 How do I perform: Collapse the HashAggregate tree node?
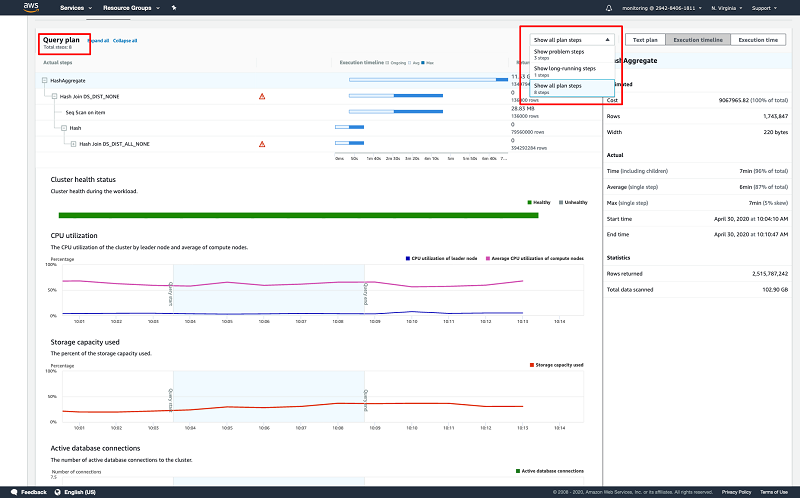pyautogui.click(x=44, y=80)
